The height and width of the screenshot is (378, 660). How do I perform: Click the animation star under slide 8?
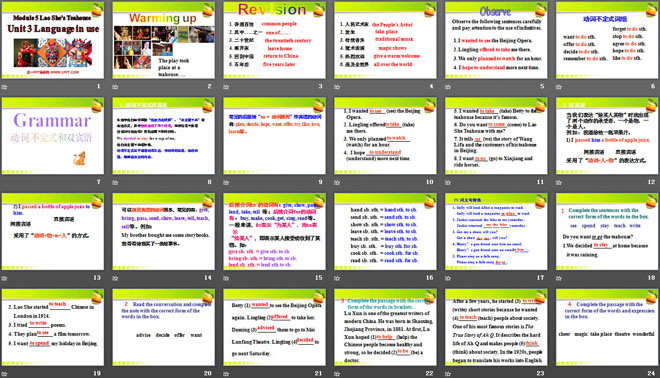pyautogui.click(x=115, y=183)
